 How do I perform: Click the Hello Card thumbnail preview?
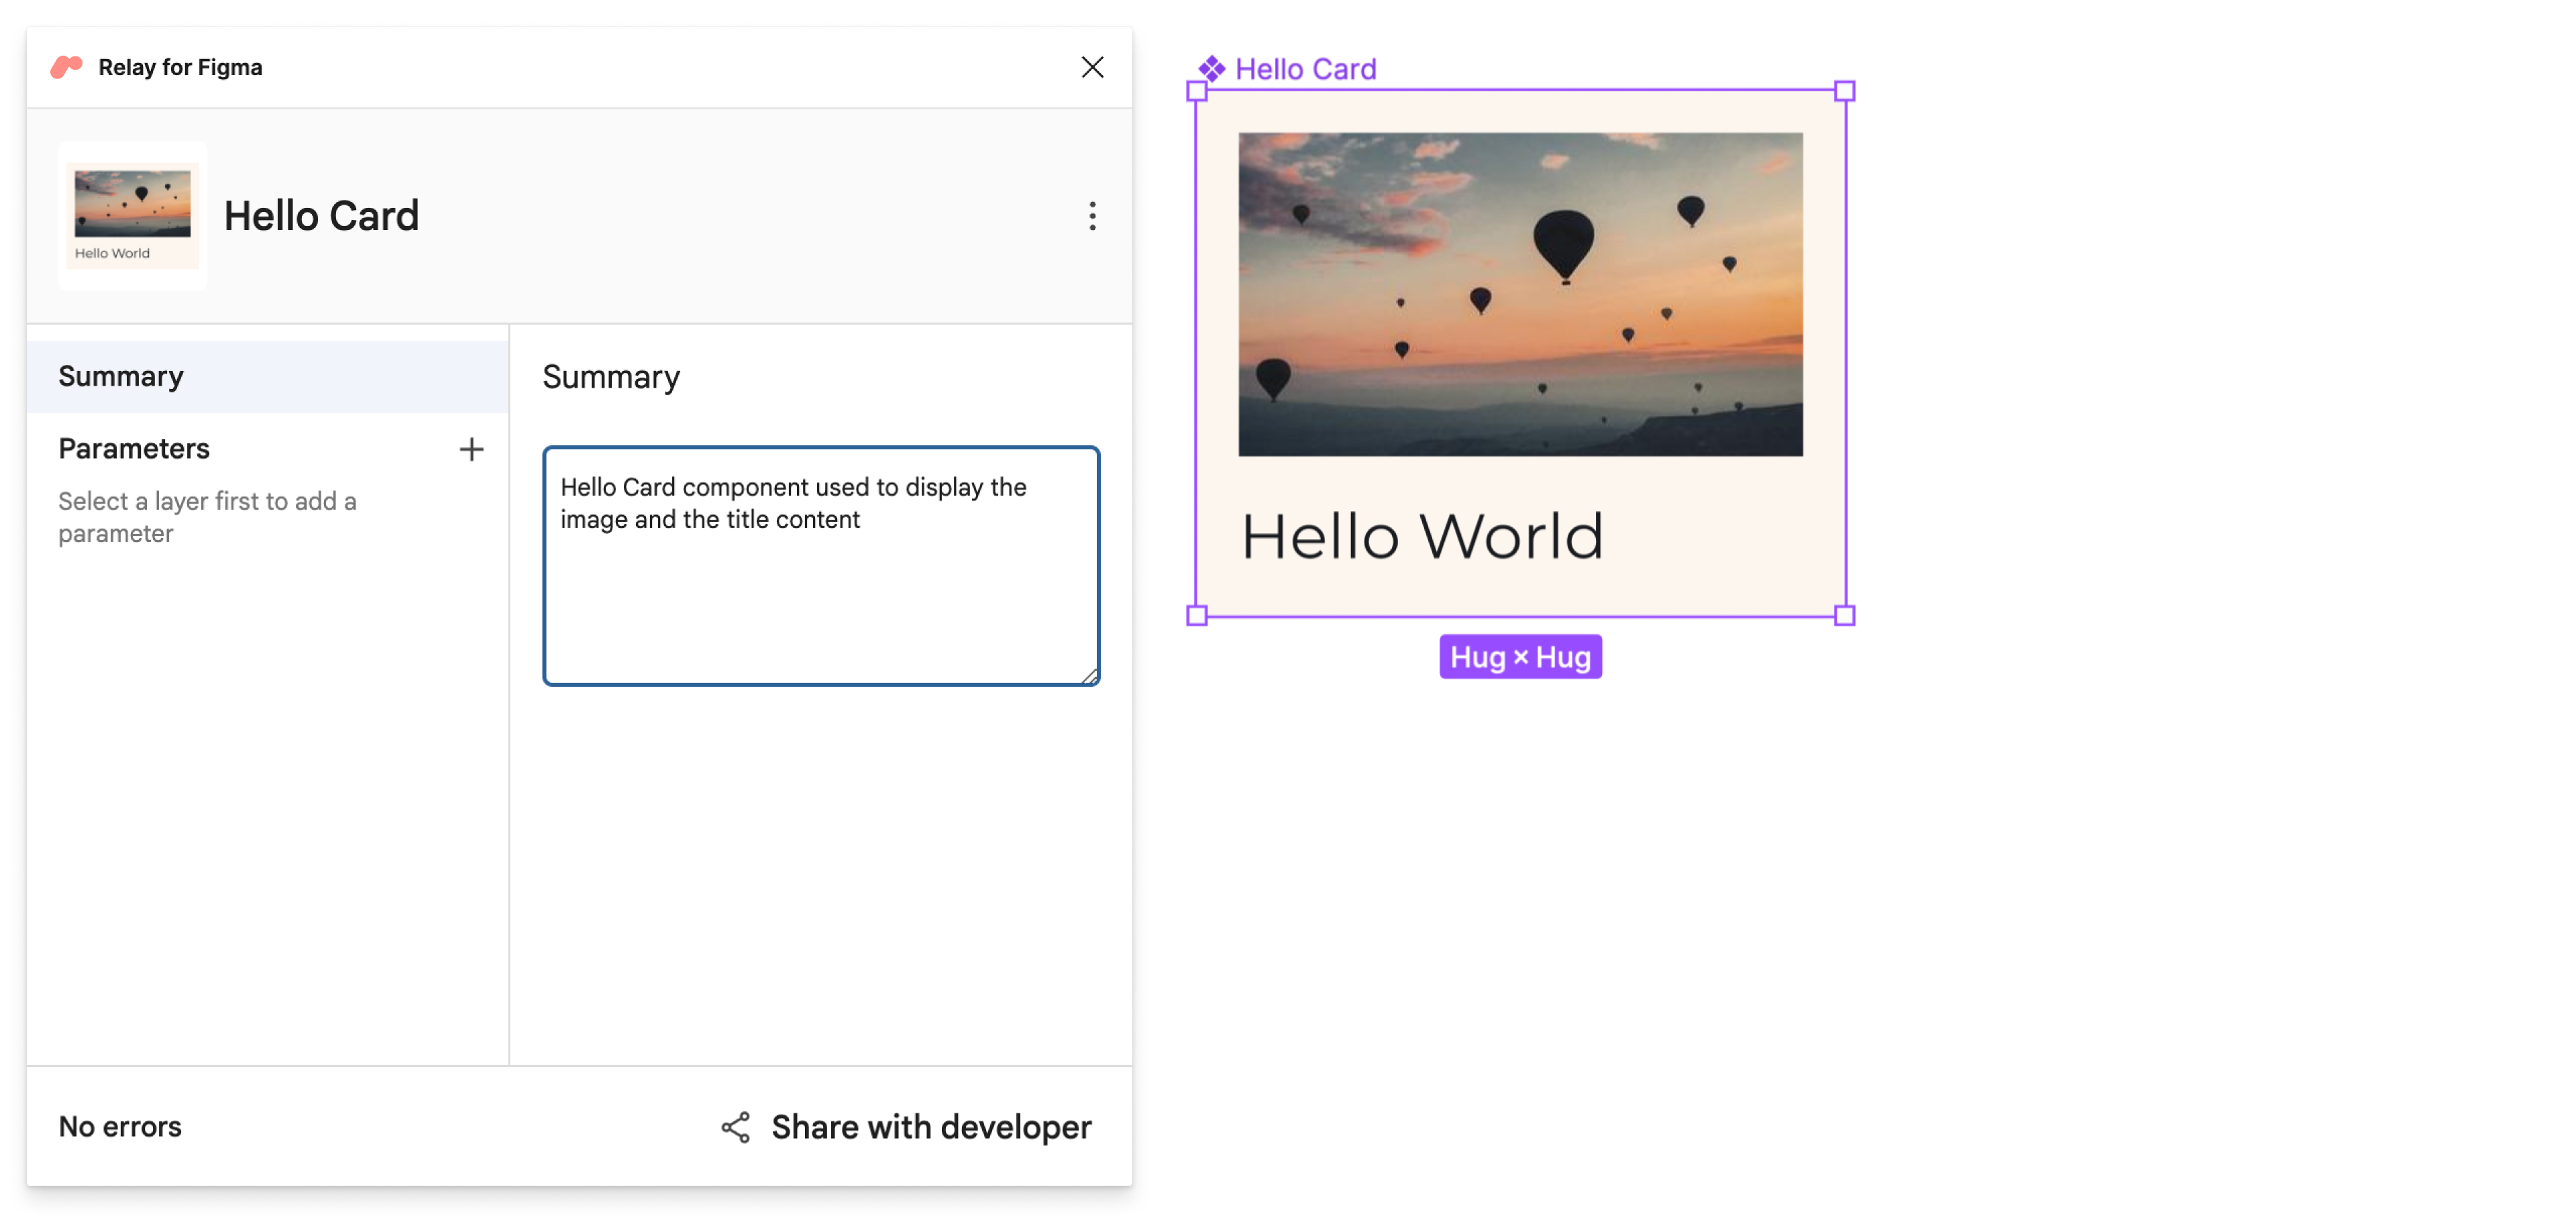coord(133,216)
